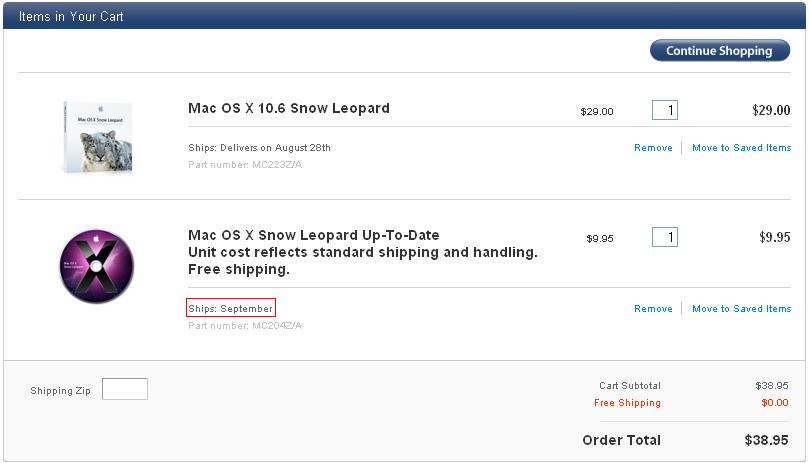Image resolution: width=810 pixels, height=463 pixels.
Task: Move Snow Leopard 10.6 to Saved Items
Action: pyautogui.click(x=741, y=148)
